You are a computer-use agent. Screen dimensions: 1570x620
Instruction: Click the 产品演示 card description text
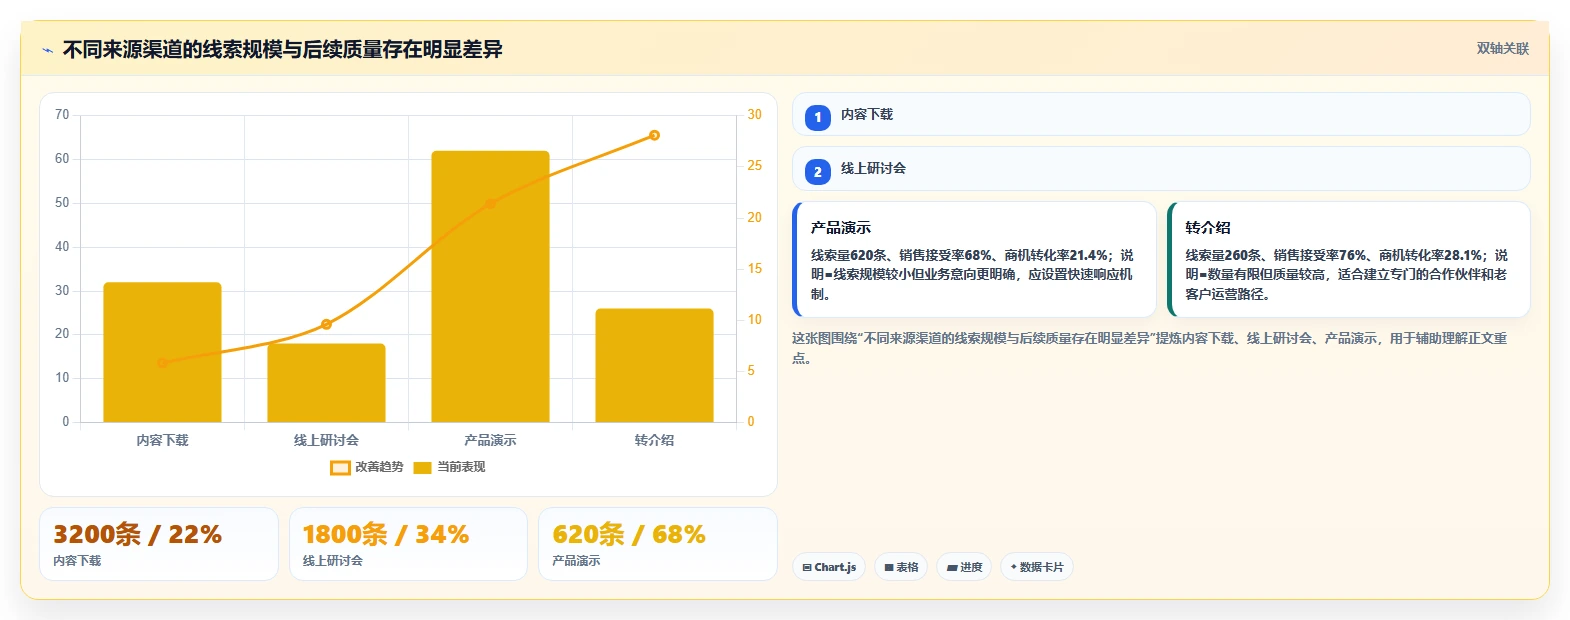pyautogui.click(x=974, y=275)
